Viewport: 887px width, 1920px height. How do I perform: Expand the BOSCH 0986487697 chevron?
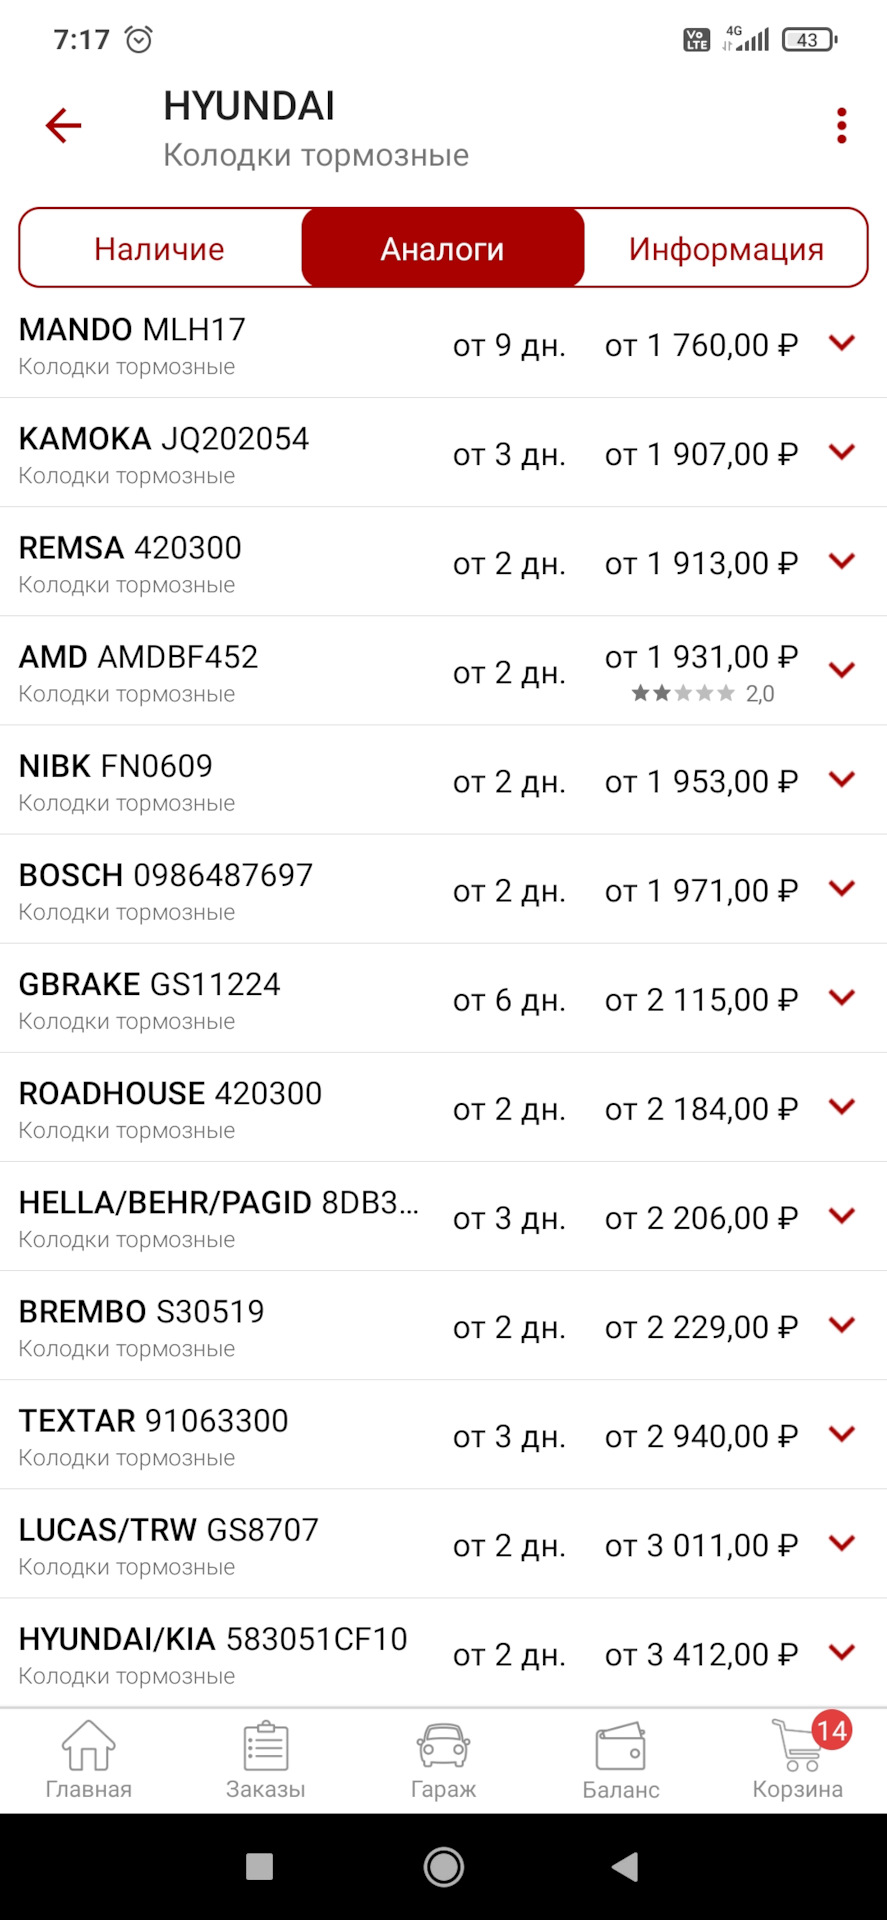point(842,888)
